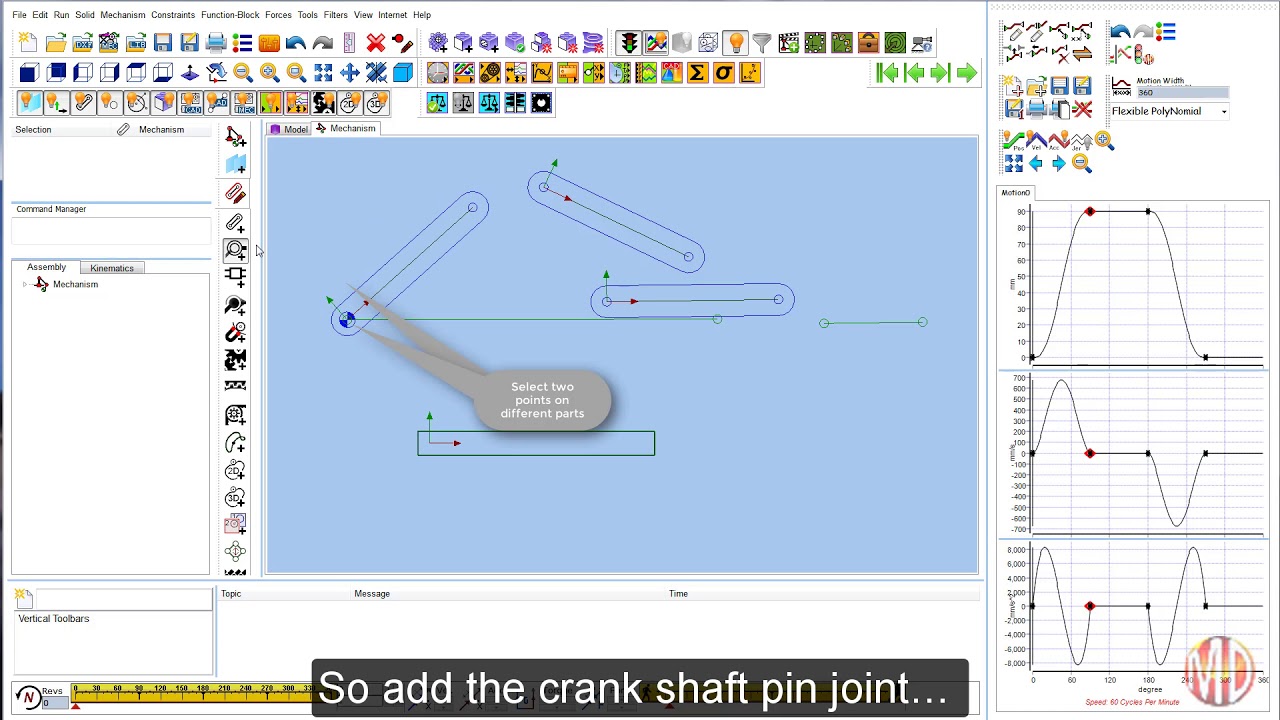
Task: Open the Flexible PolyNomial dropdown
Action: 1224,112
